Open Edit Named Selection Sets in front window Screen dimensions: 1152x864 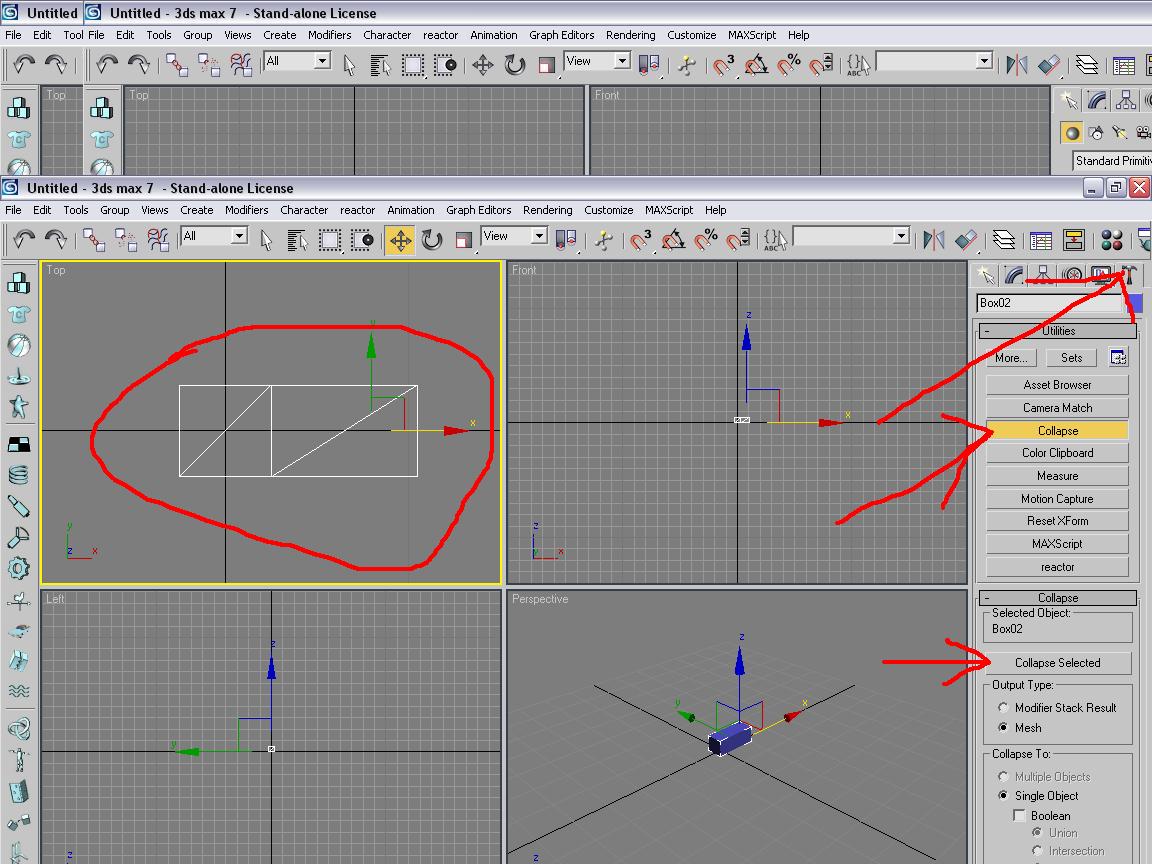pyautogui.click(x=776, y=240)
